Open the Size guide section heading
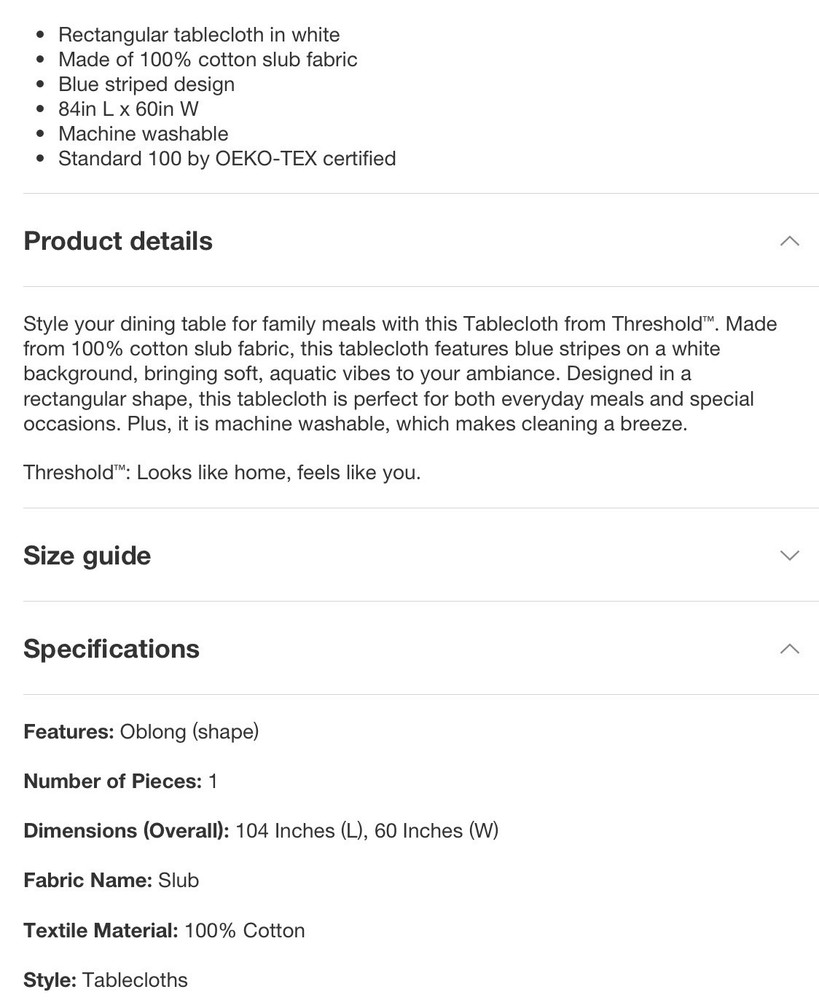The height and width of the screenshot is (1000, 819). (x=87, y=556)
